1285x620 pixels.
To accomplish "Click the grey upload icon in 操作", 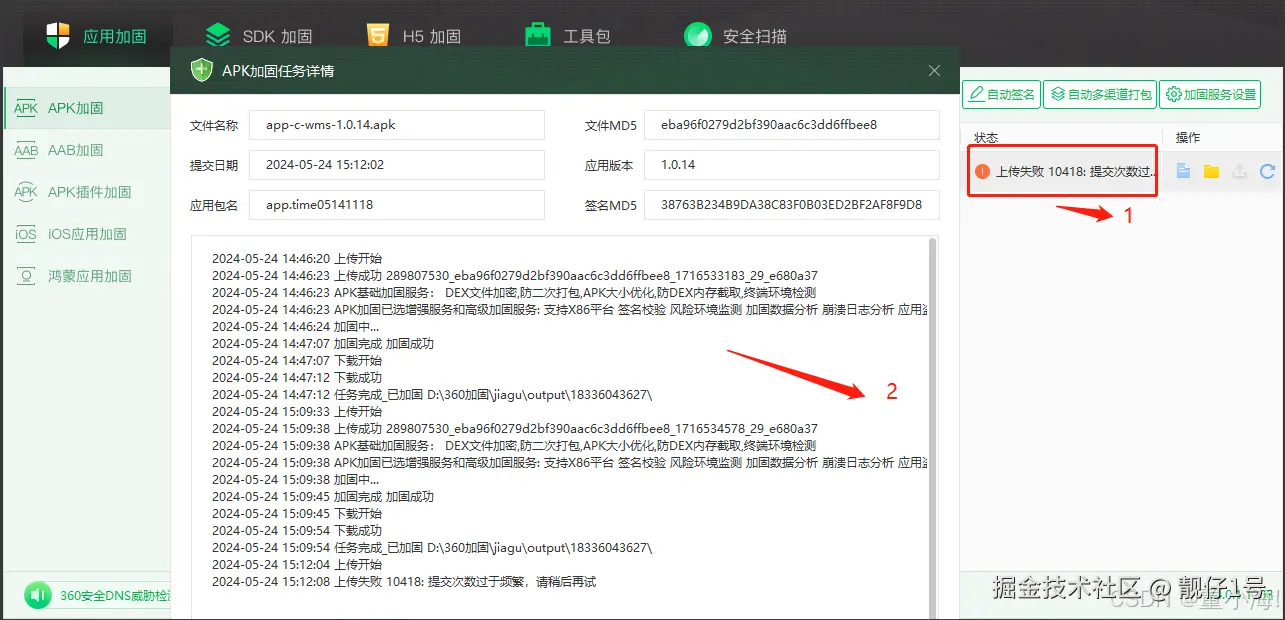I will [1239, 171].
